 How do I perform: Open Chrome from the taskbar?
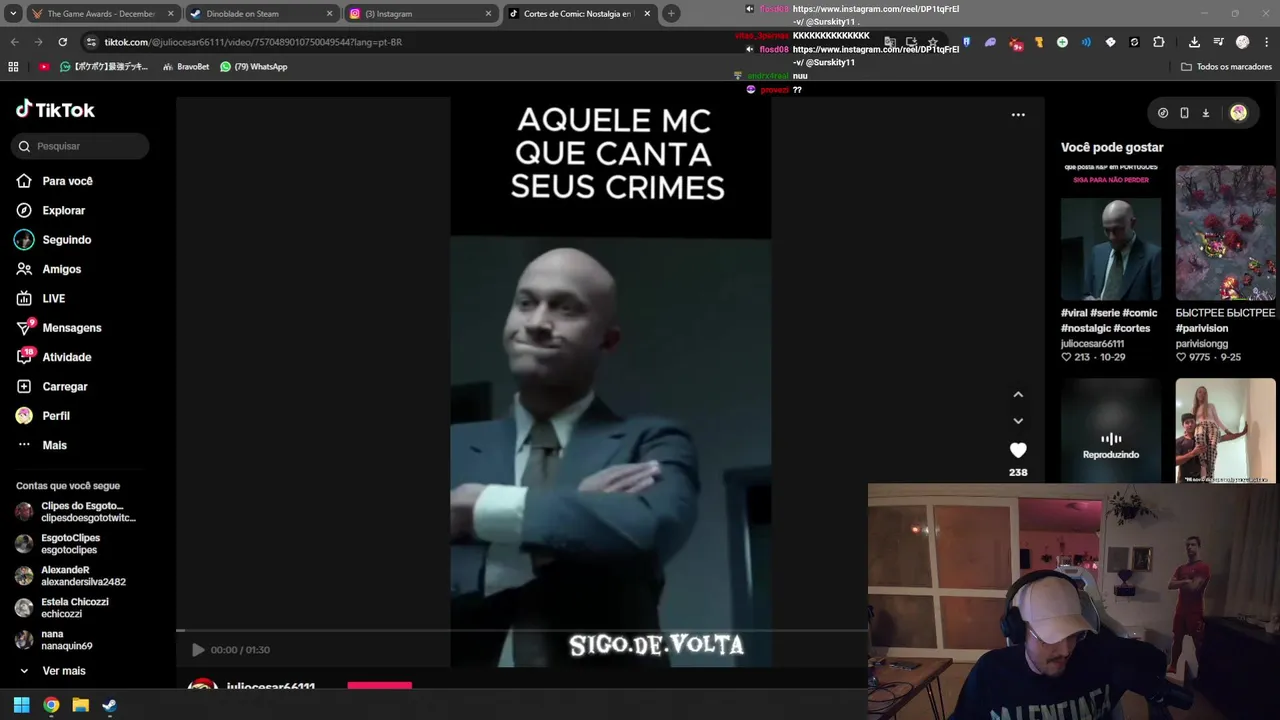click(x=51, y=705)
